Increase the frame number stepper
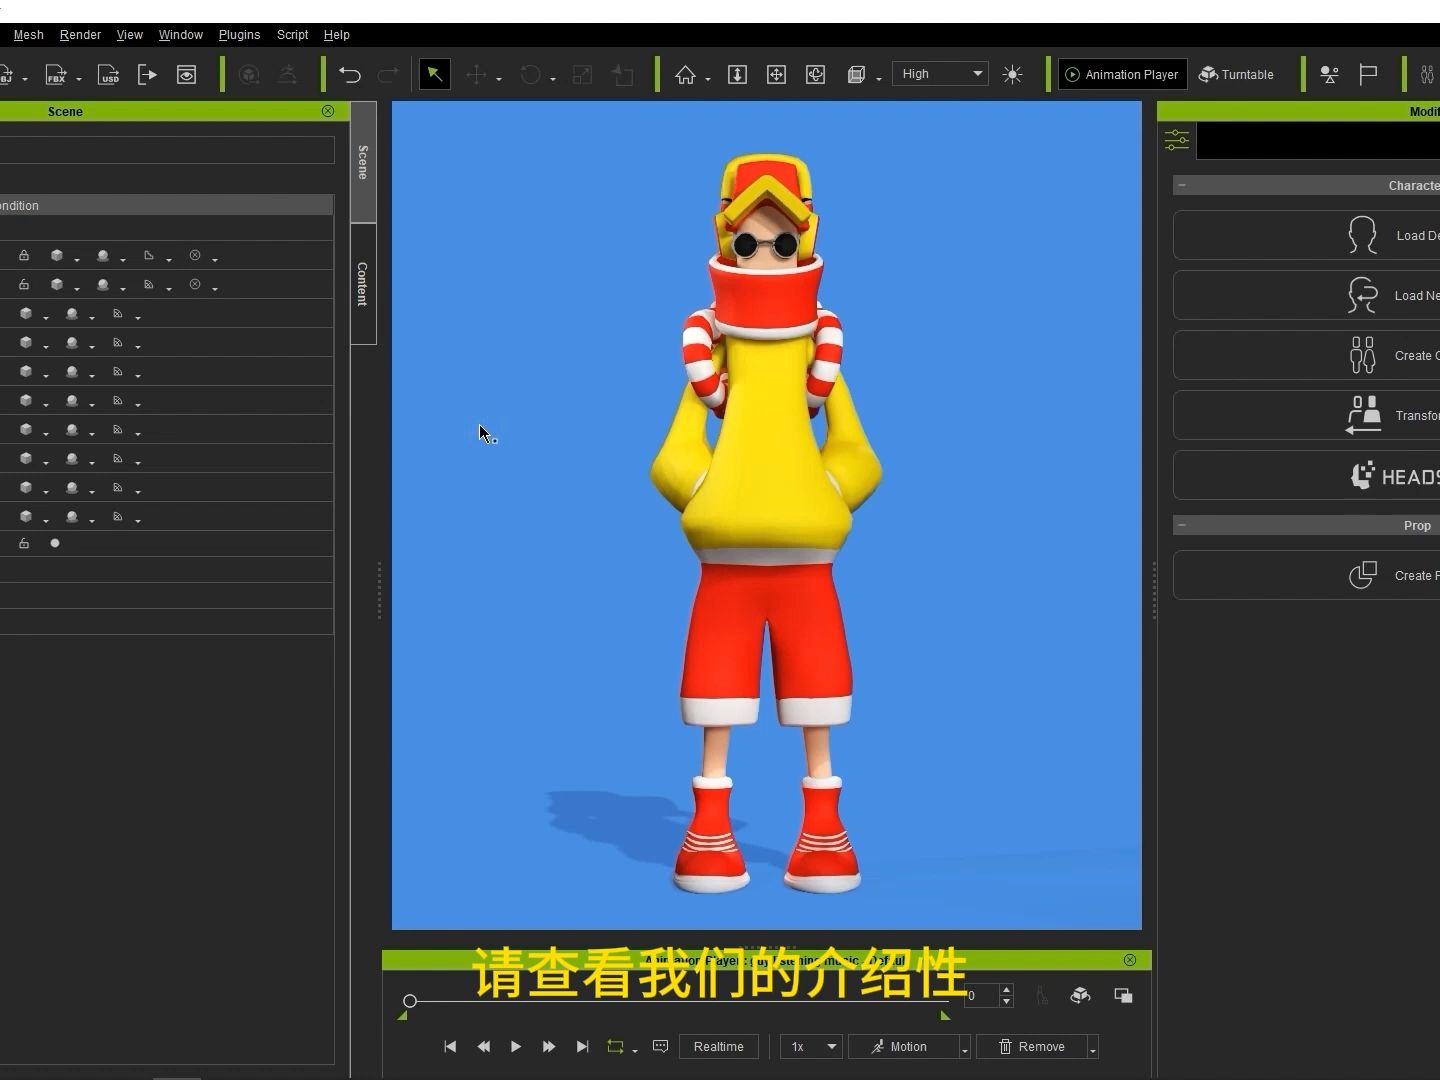 (1007, 990)
